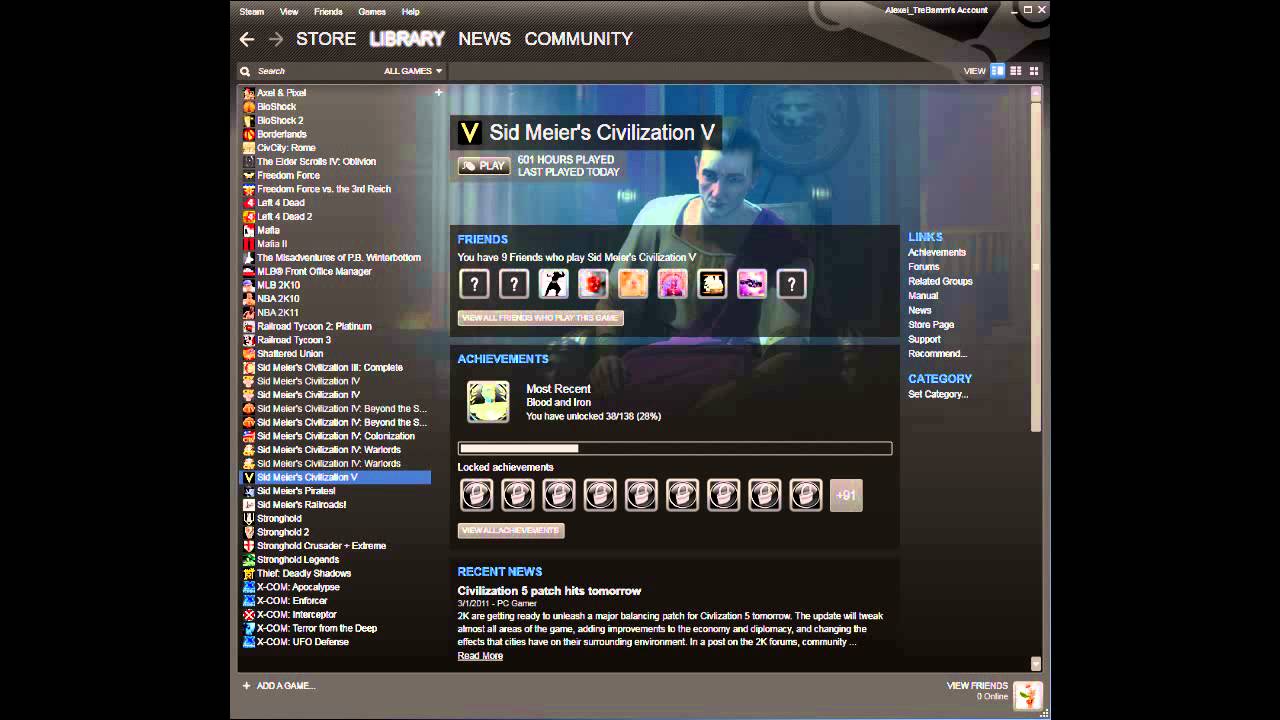Click Civilization V logo icon in header
The image size is (1280, 720).
[x=470, y=133]
